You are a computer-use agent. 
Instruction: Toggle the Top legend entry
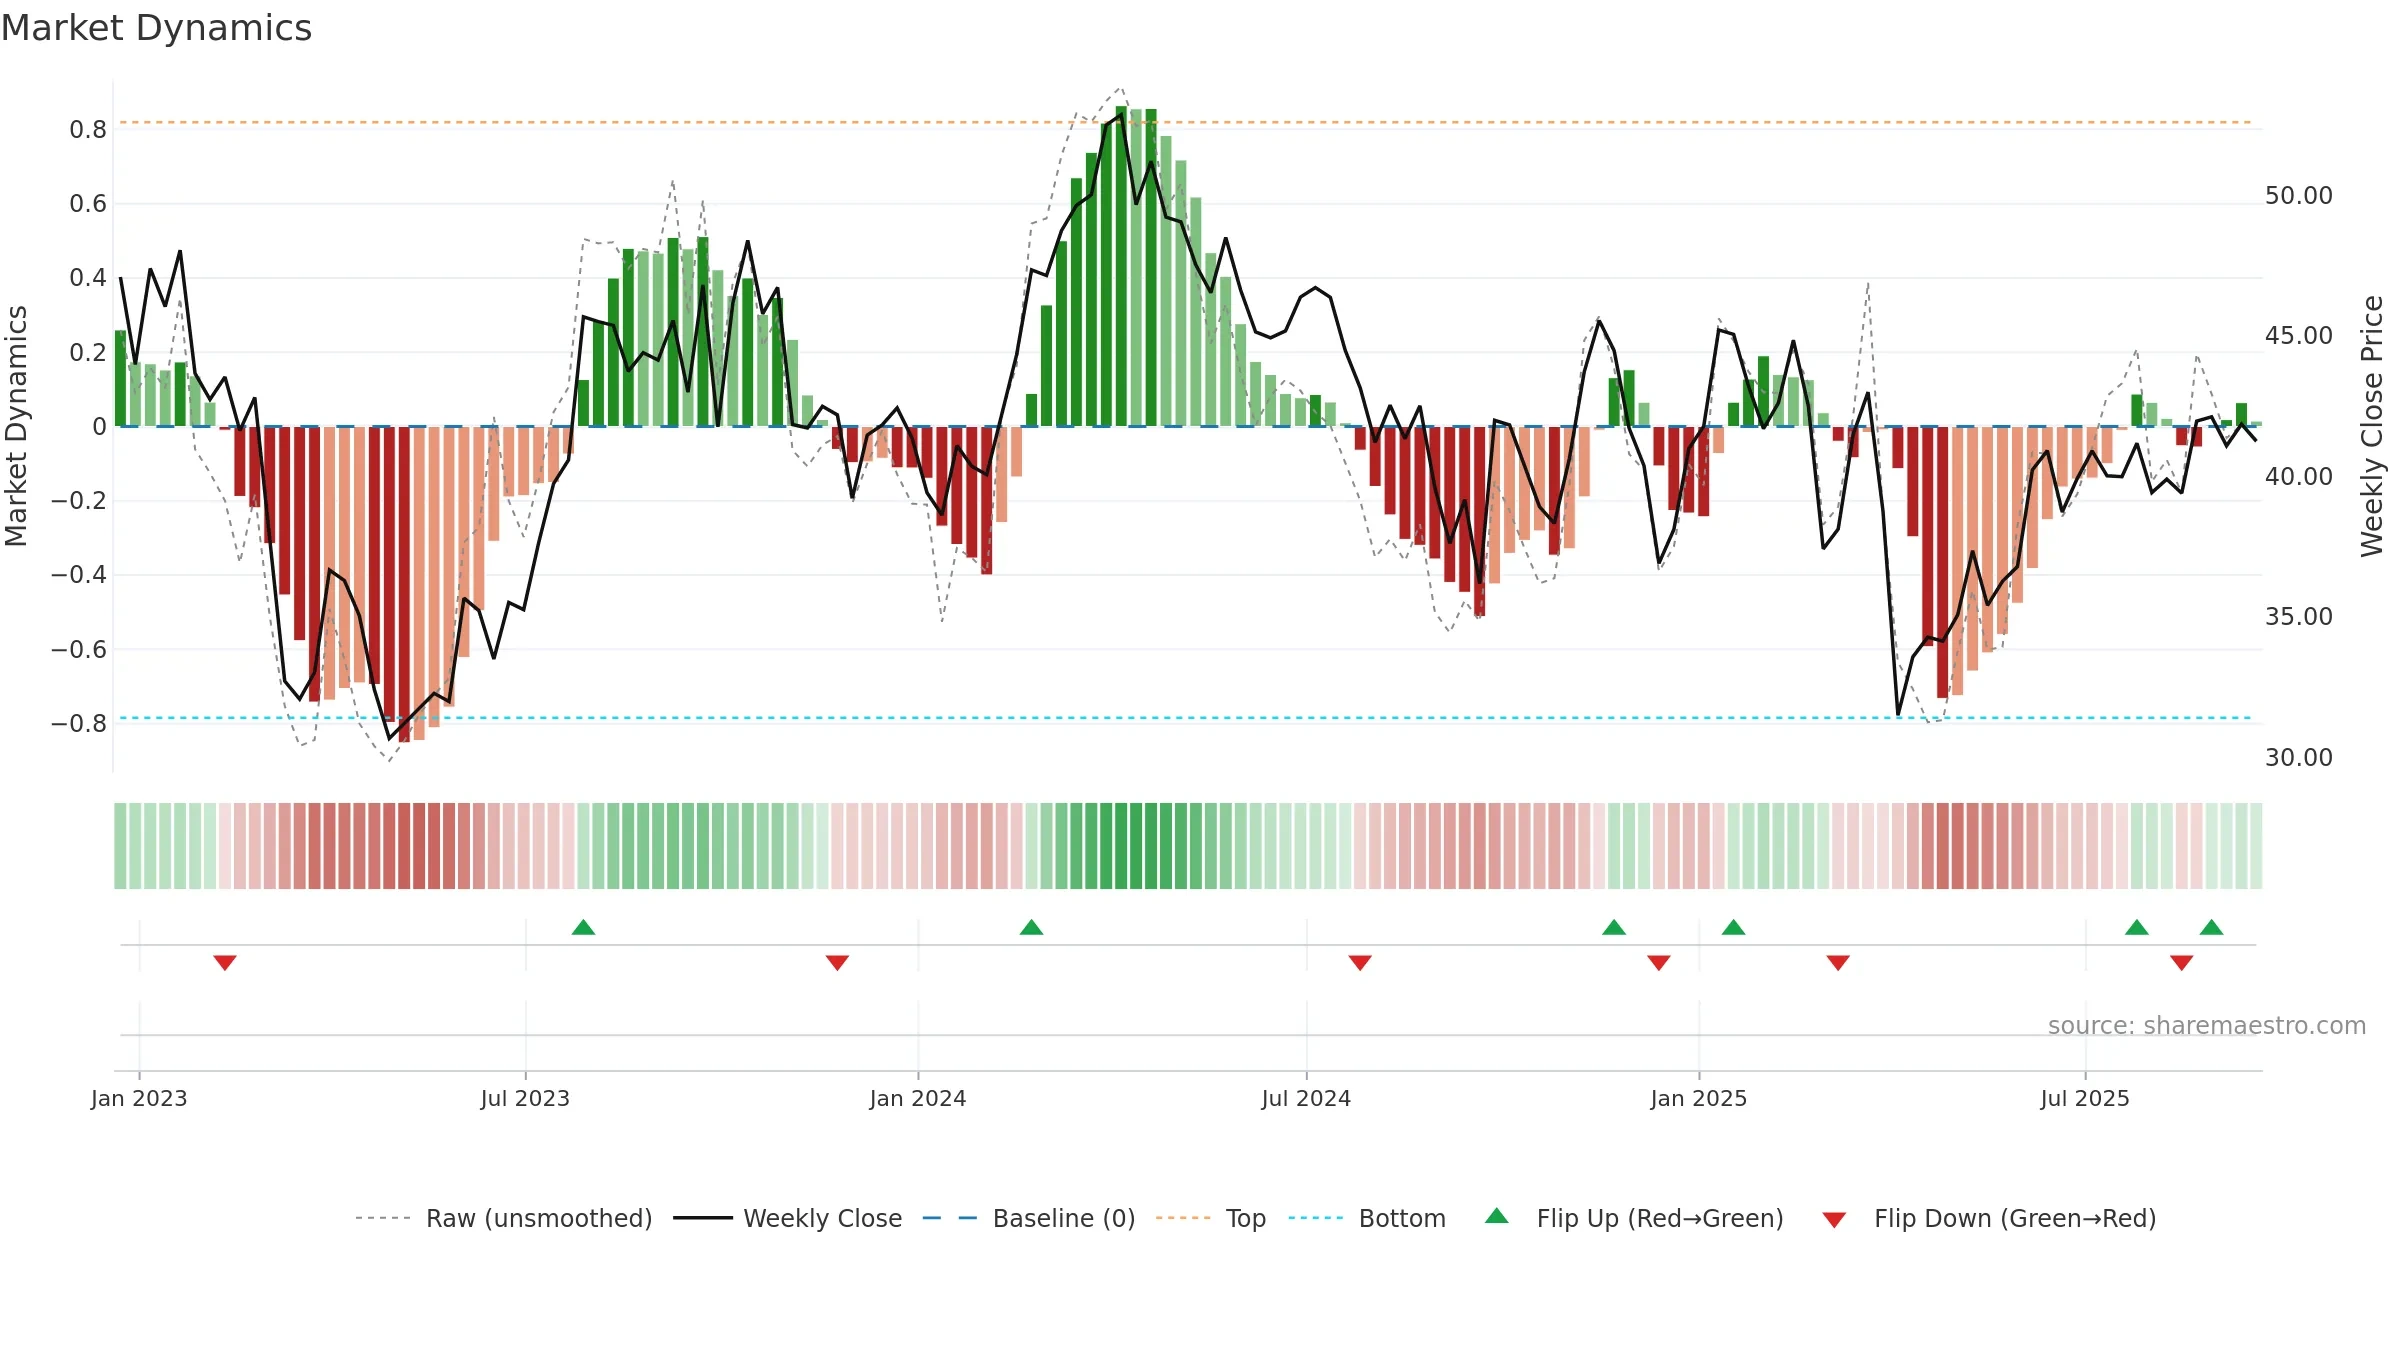1211,1218
